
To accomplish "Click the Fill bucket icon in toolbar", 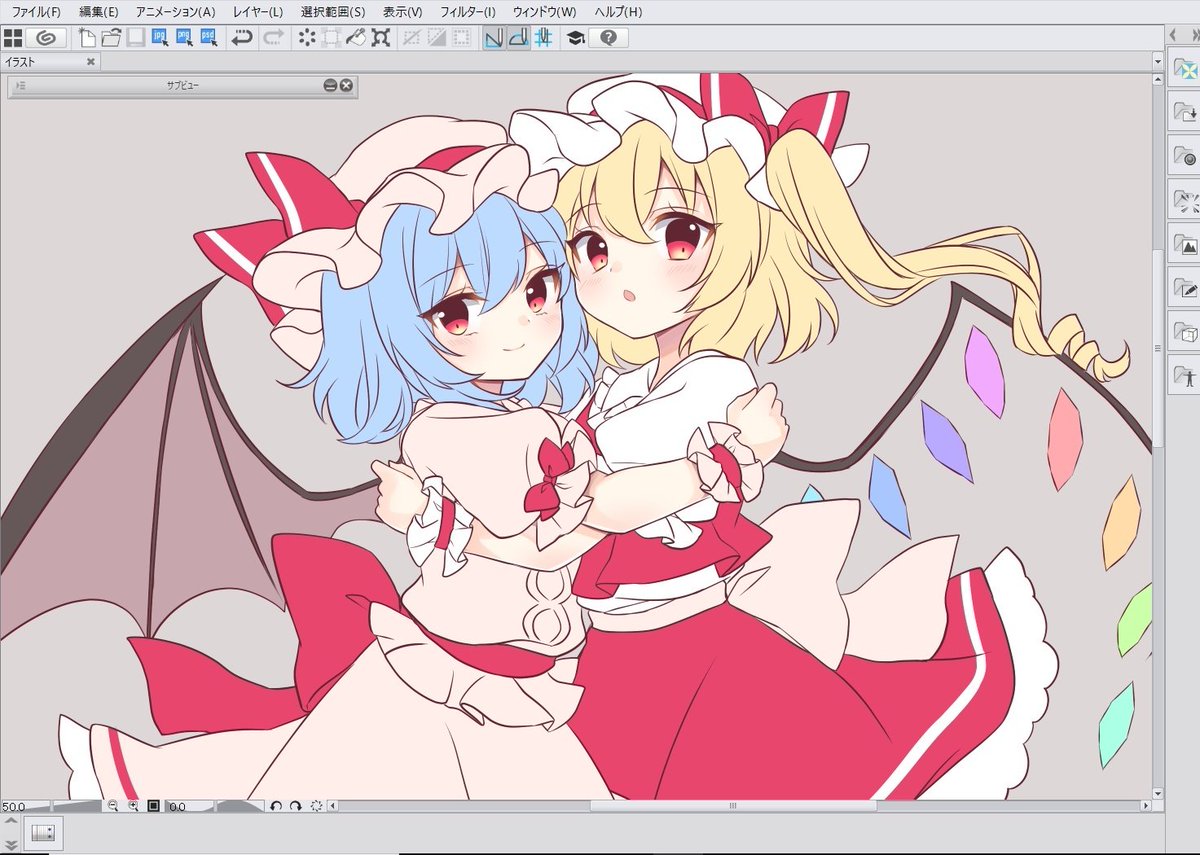I will (x=356, y=38).
